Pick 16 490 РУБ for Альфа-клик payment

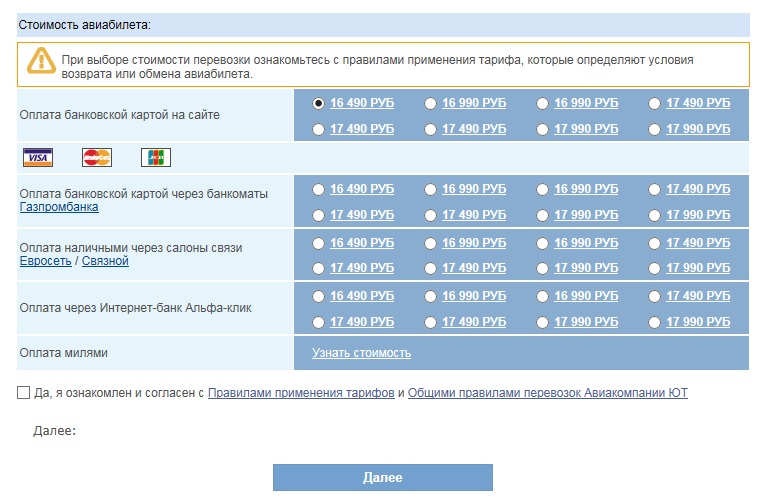[319, 297]
